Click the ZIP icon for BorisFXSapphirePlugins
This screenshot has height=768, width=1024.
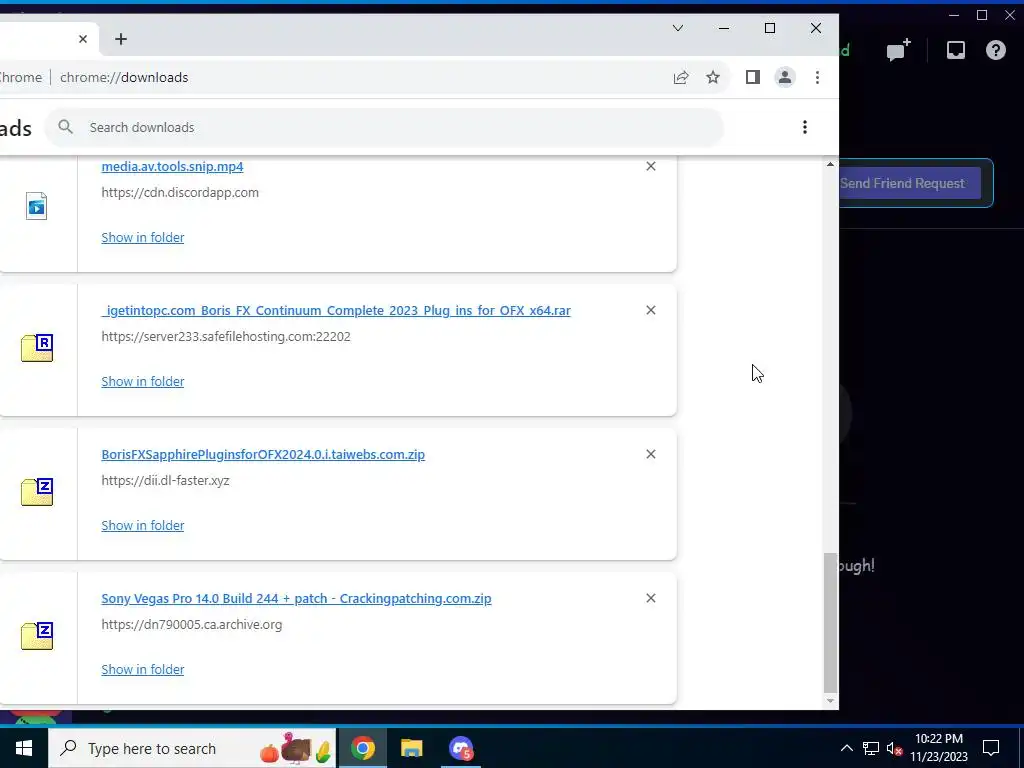tap(37, 492)
